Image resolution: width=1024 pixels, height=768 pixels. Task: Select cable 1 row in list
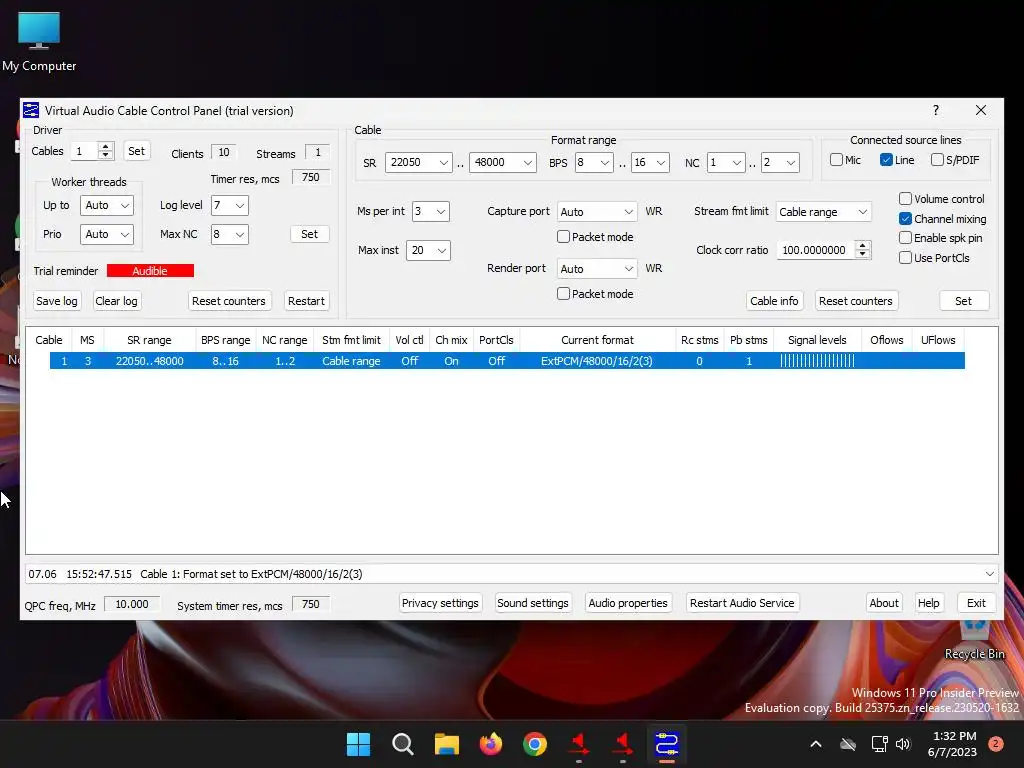pyautogui.click(x=507, y=360)
